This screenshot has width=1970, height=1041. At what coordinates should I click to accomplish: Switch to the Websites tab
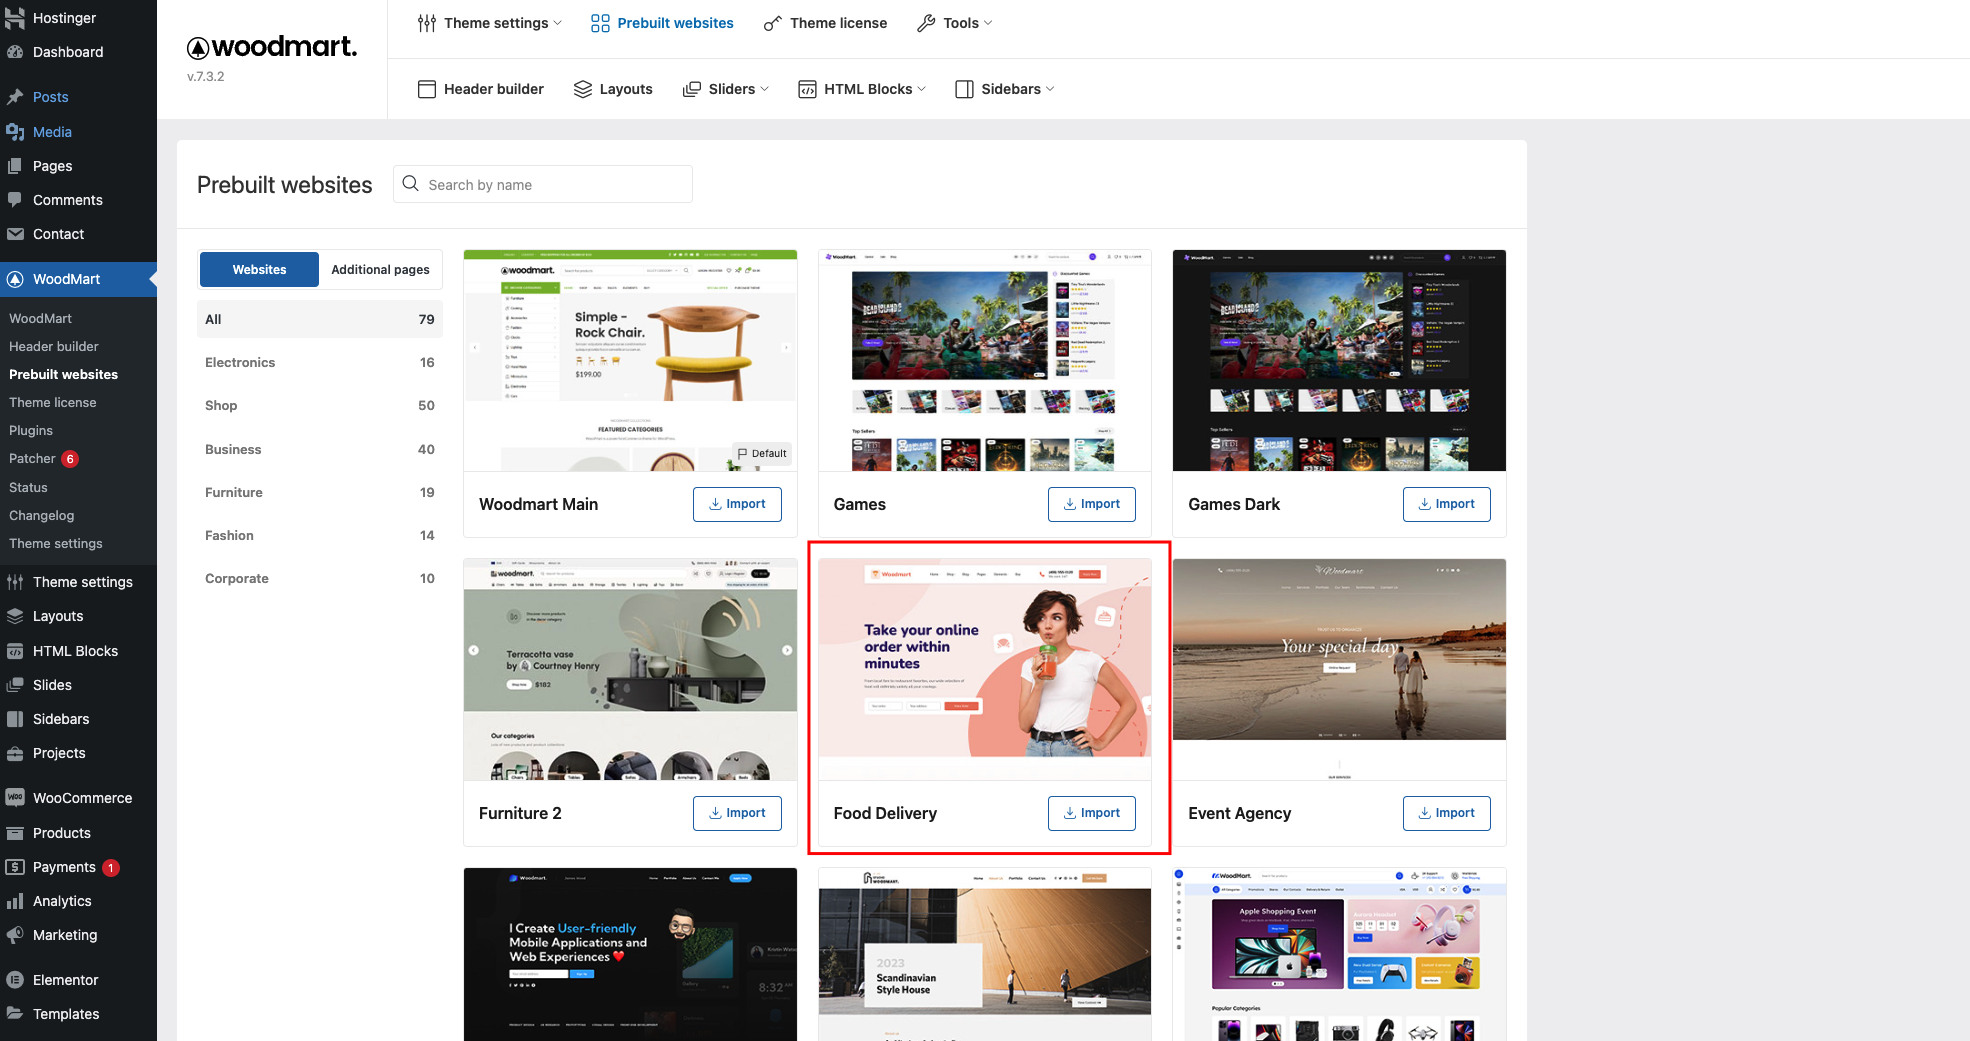click(259, 270)
